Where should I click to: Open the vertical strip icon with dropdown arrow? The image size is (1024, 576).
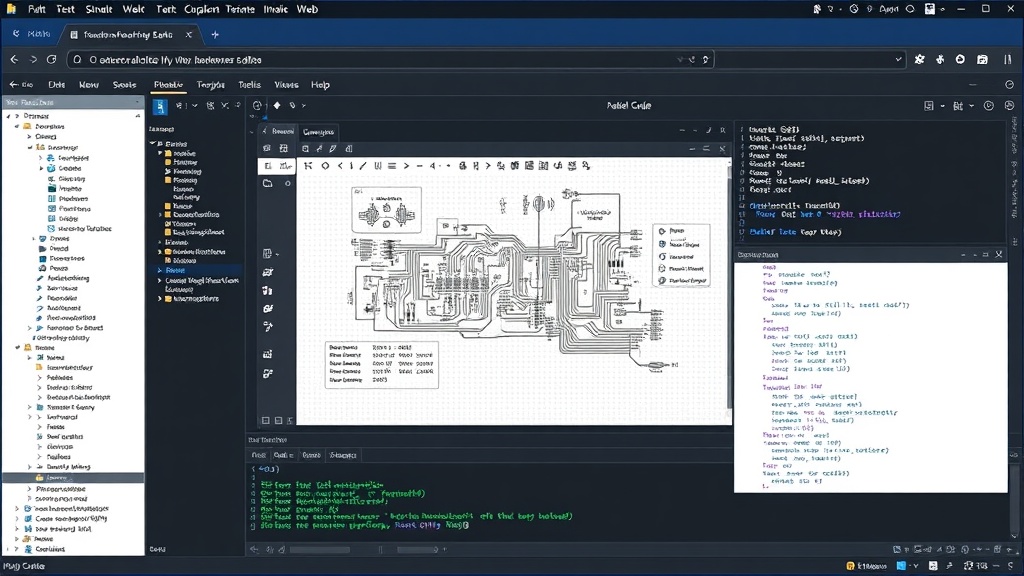point(270,253)
